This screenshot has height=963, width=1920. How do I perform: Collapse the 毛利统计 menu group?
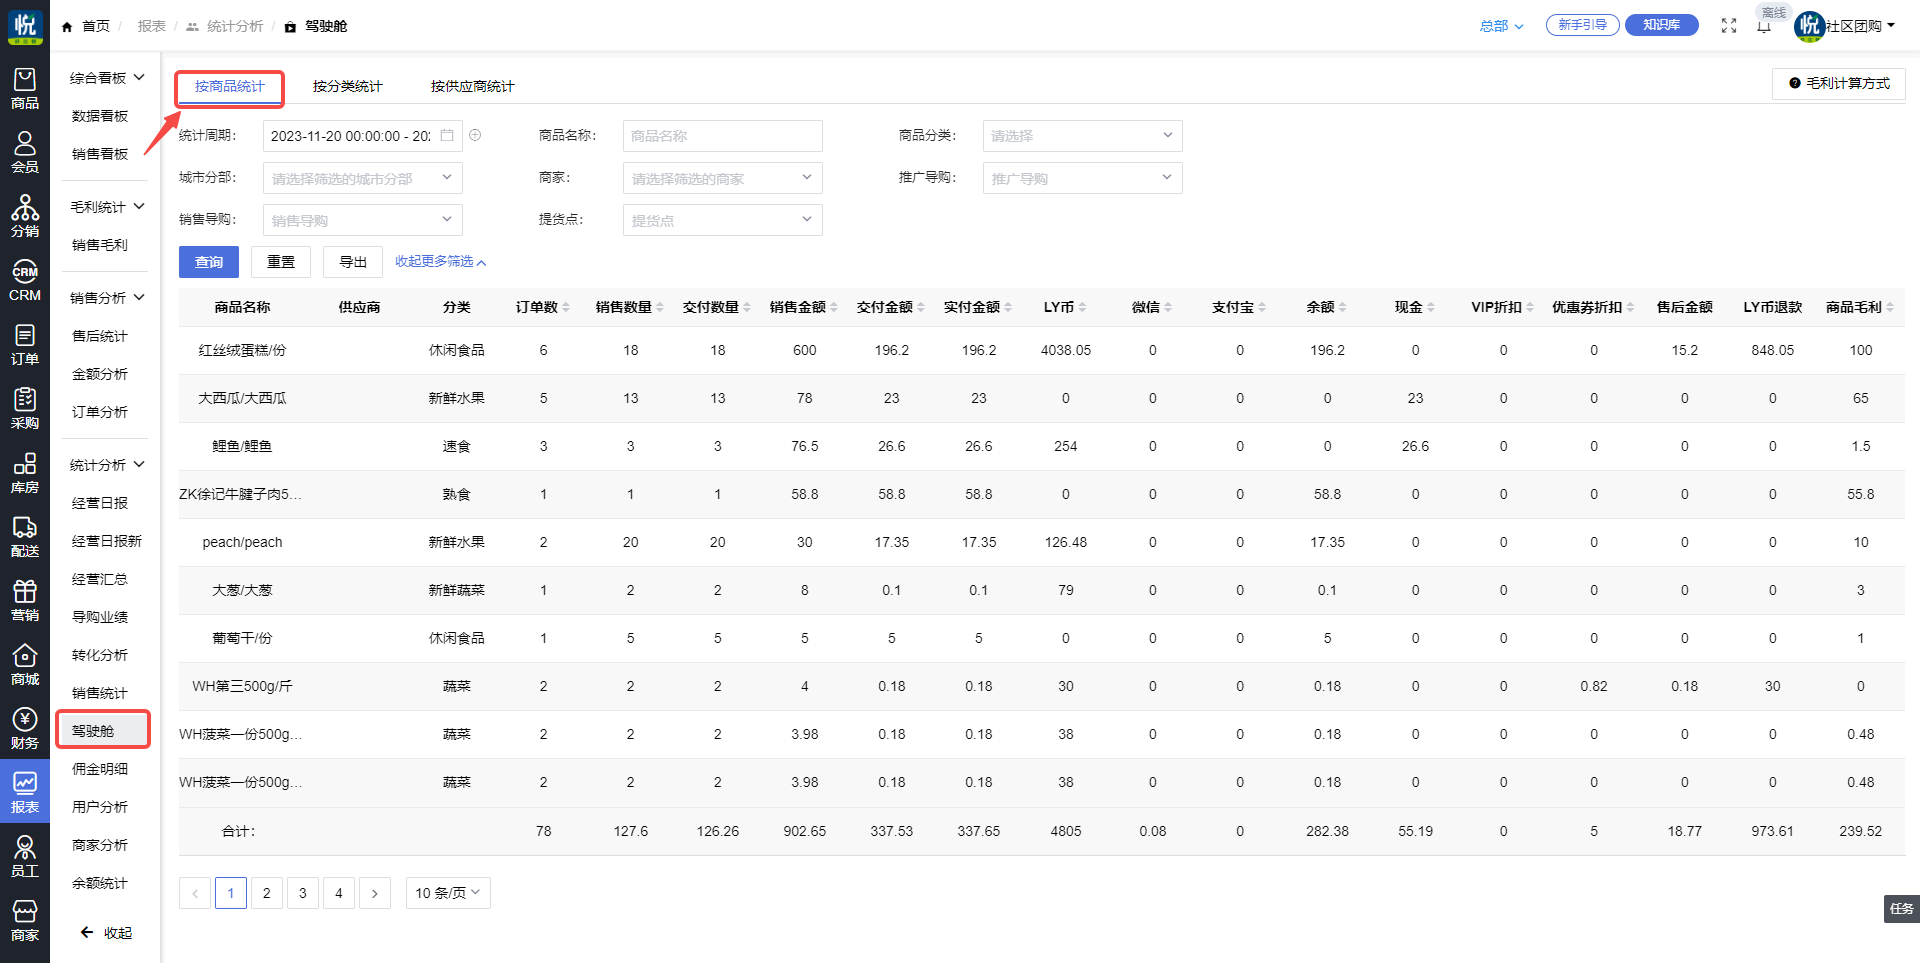coord(106,207)
